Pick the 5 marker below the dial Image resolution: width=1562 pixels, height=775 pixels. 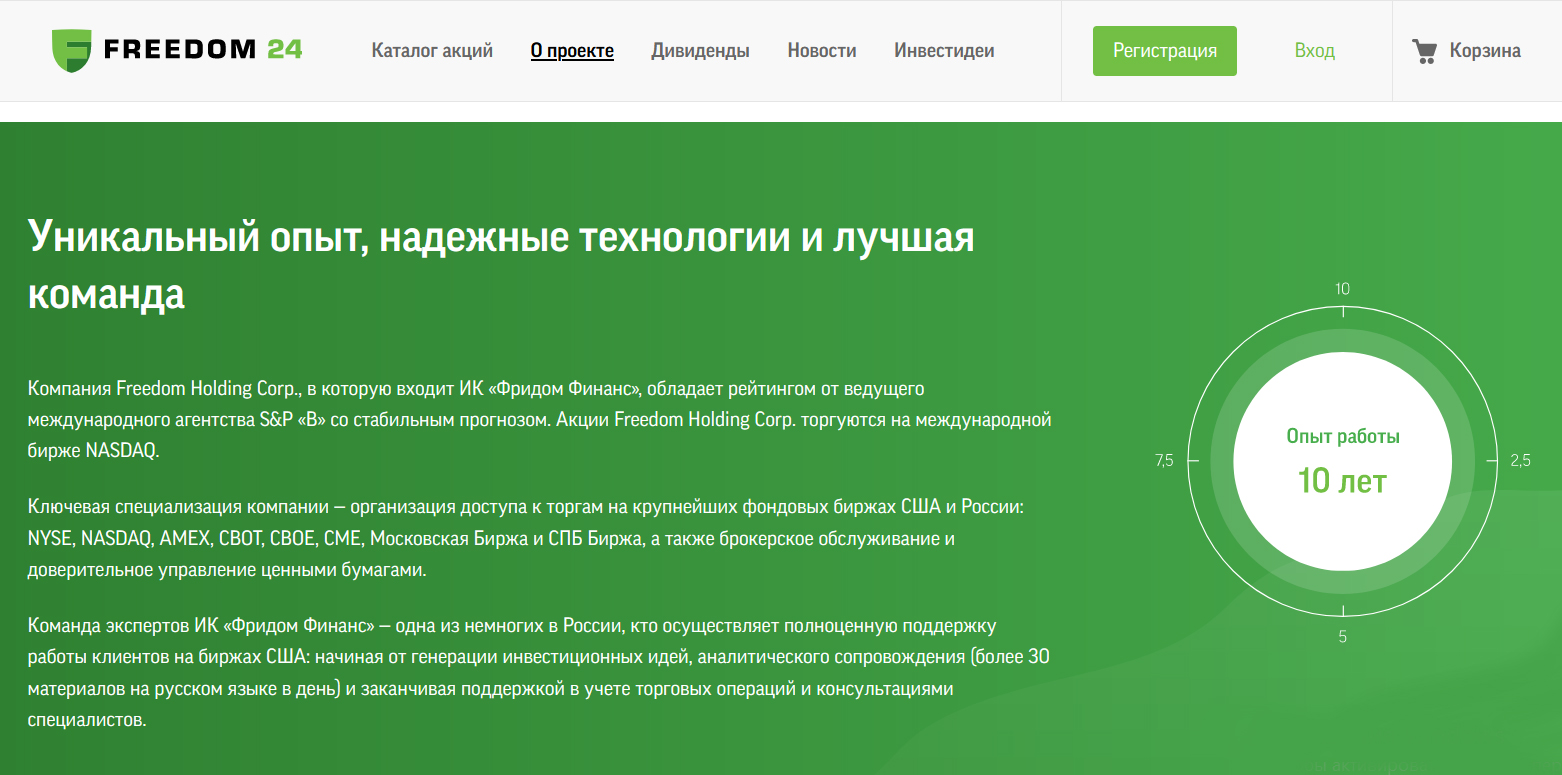[1342, 637]
